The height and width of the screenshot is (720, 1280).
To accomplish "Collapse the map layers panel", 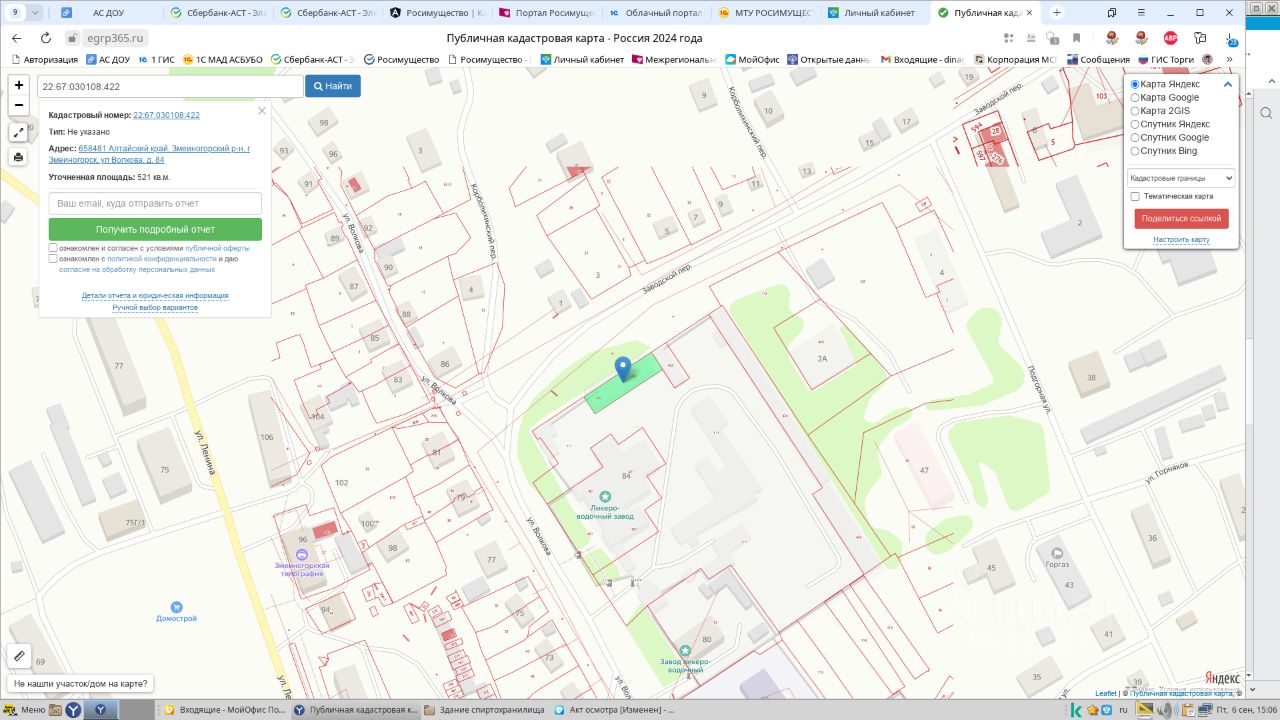I will click(x=1227, y=85).
